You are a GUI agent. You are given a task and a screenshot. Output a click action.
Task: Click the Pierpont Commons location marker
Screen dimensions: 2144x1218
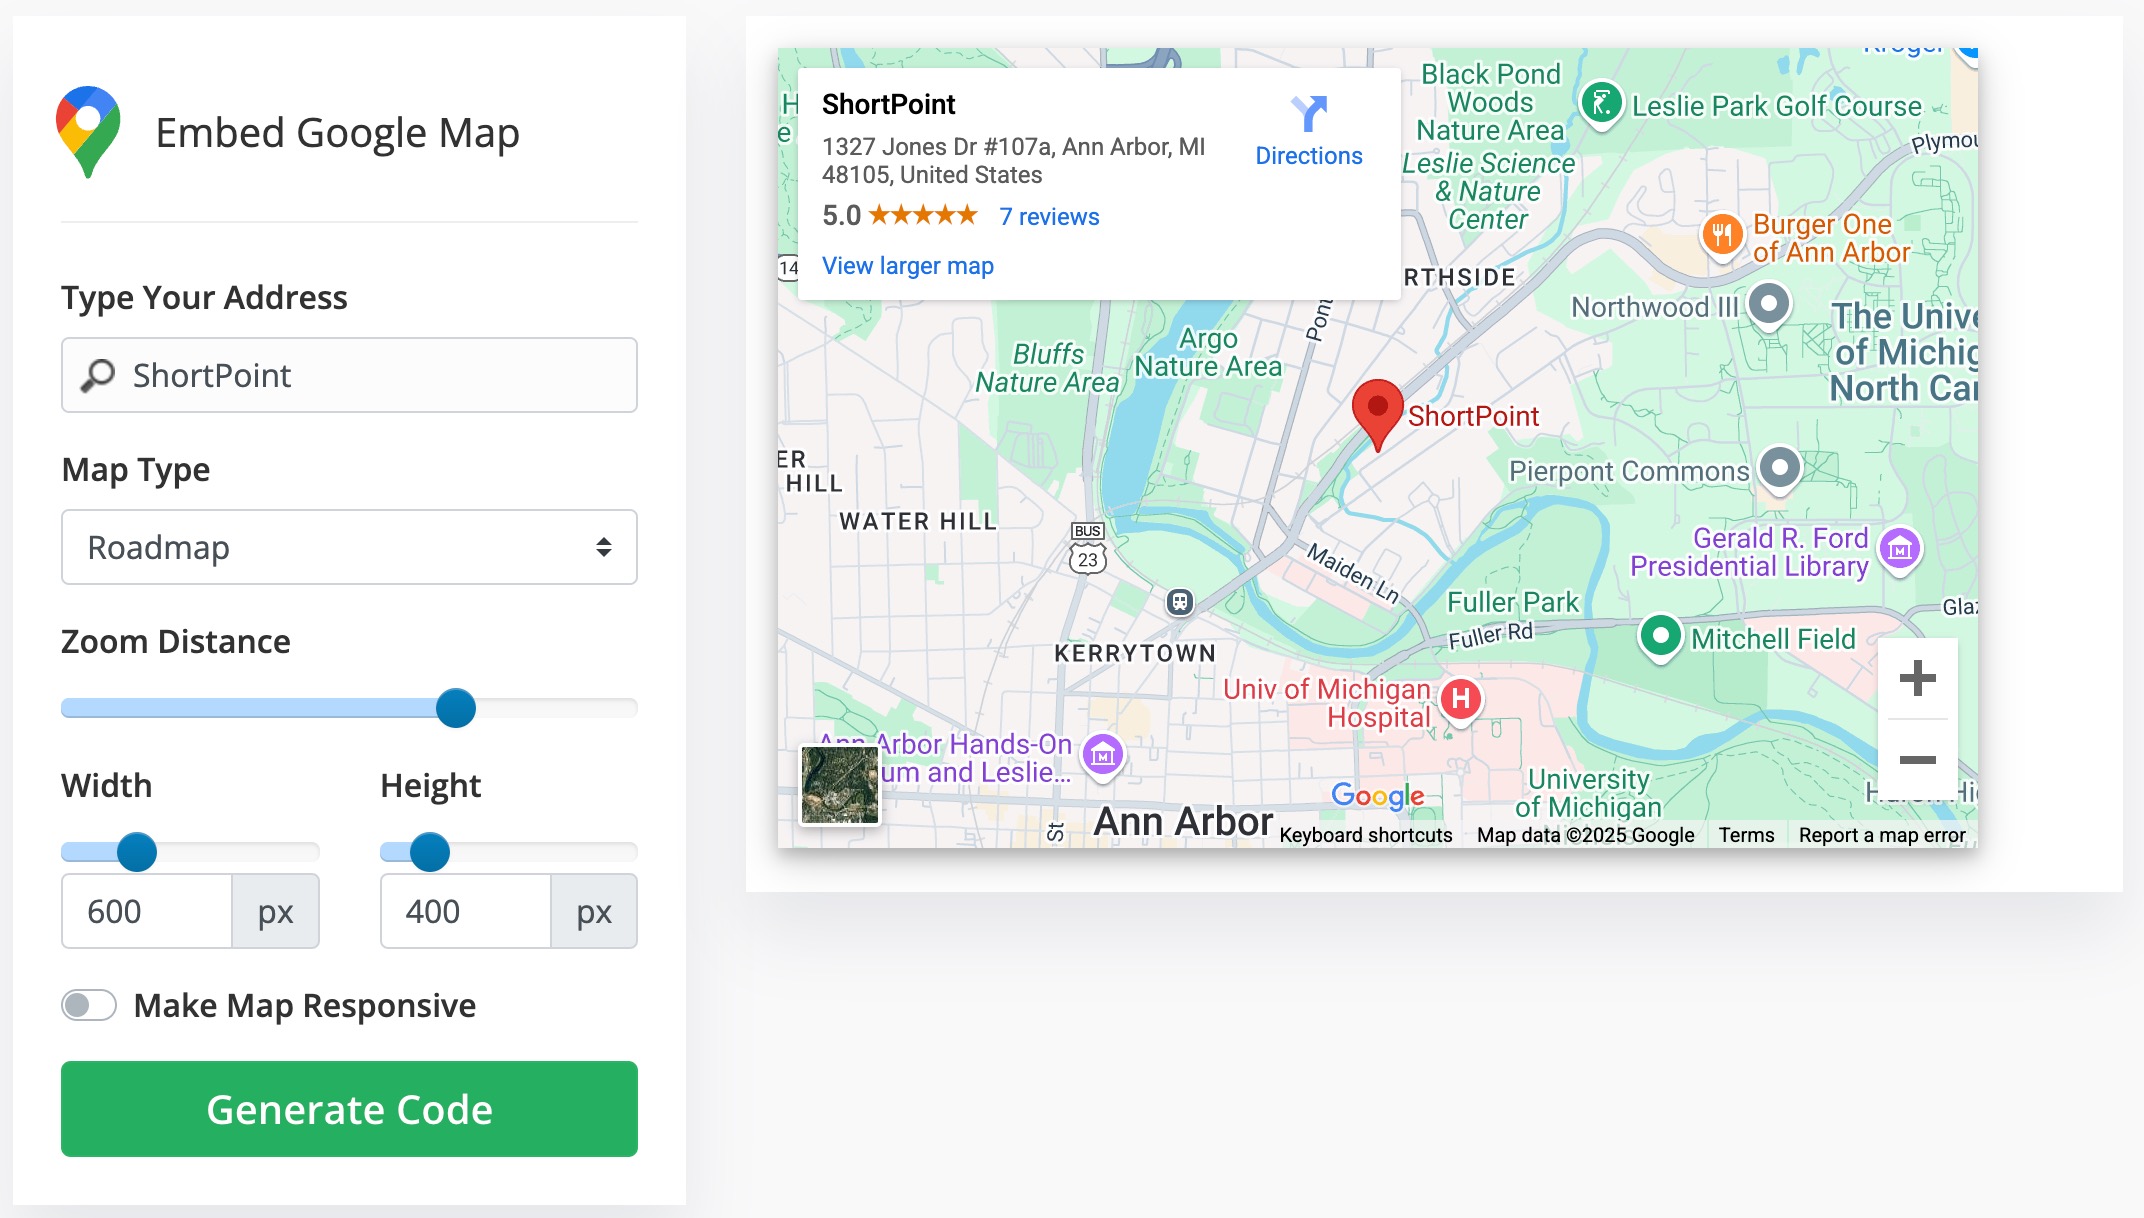point(1780,467)
